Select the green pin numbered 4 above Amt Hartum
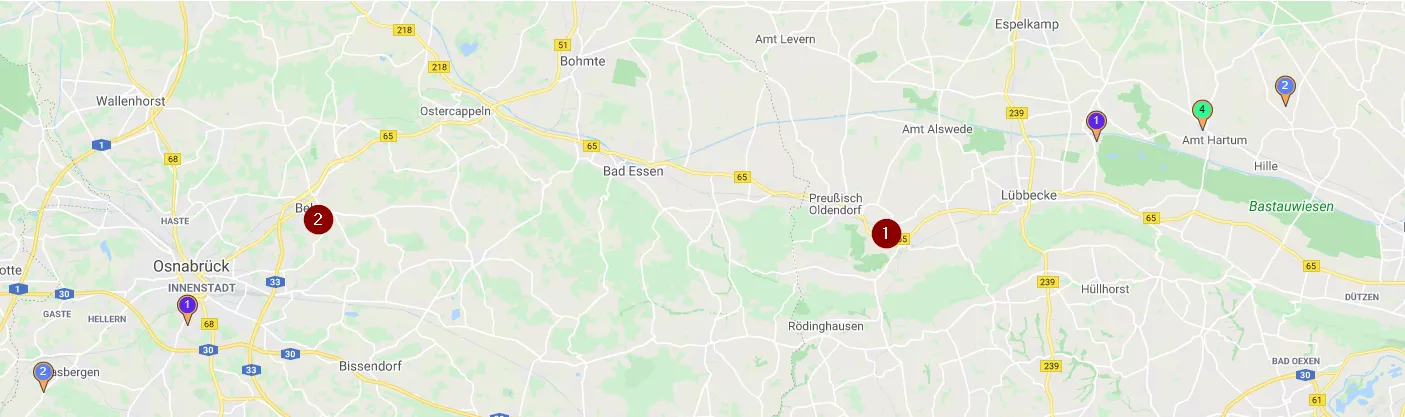Viewport: 1405px width, 417px height. (1204, 114)
